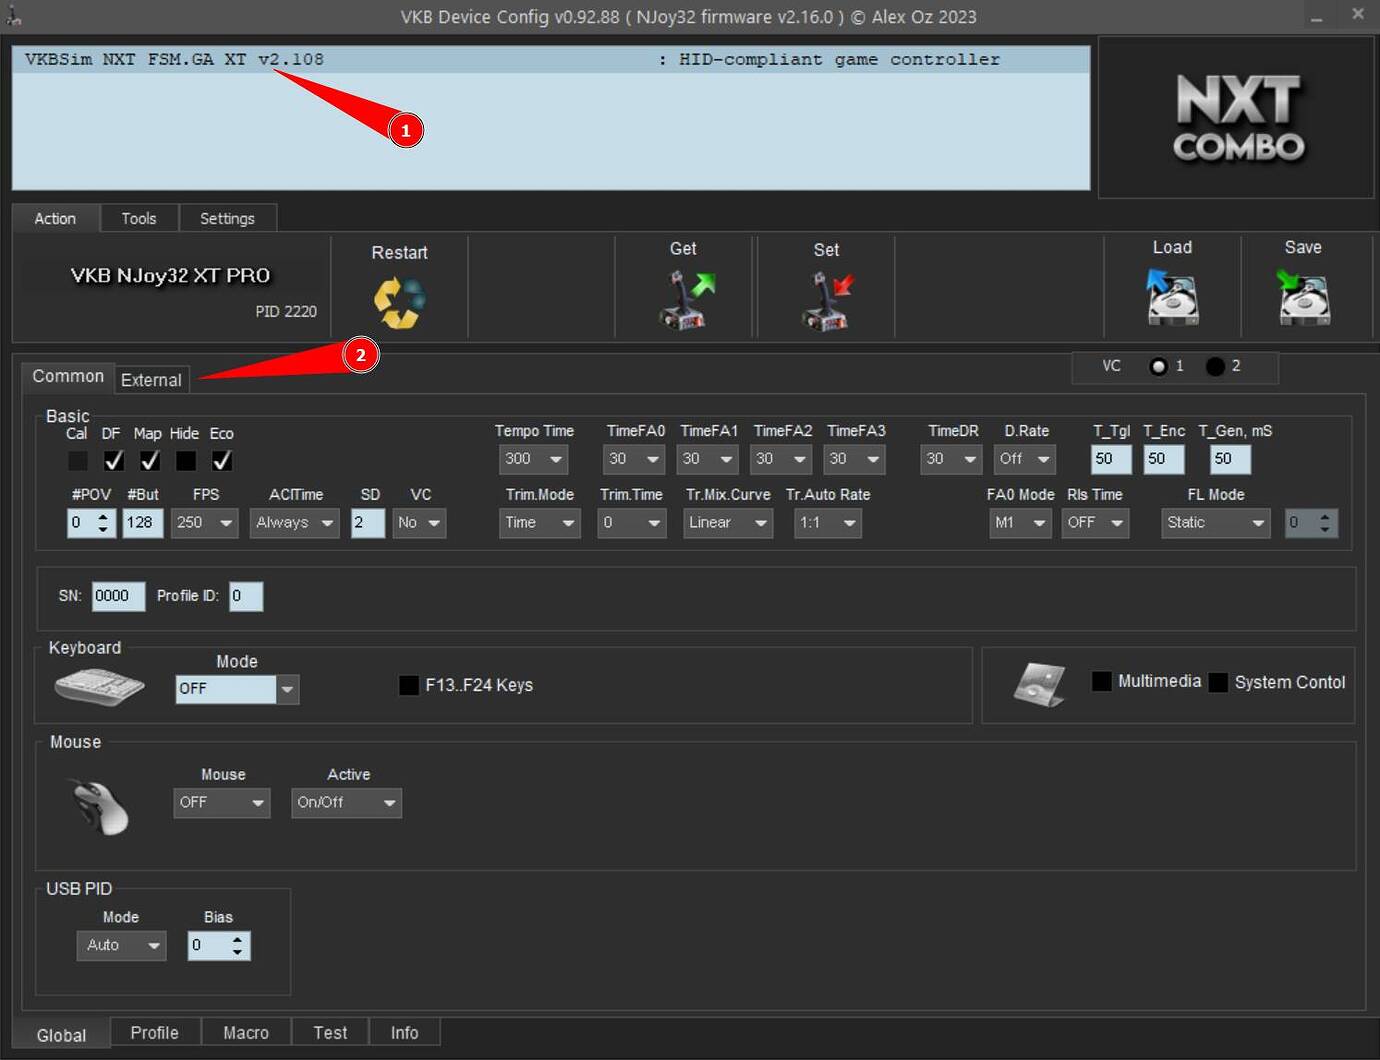Click inside the SN input field
1380x1060 pixels.
click(117, 596)
